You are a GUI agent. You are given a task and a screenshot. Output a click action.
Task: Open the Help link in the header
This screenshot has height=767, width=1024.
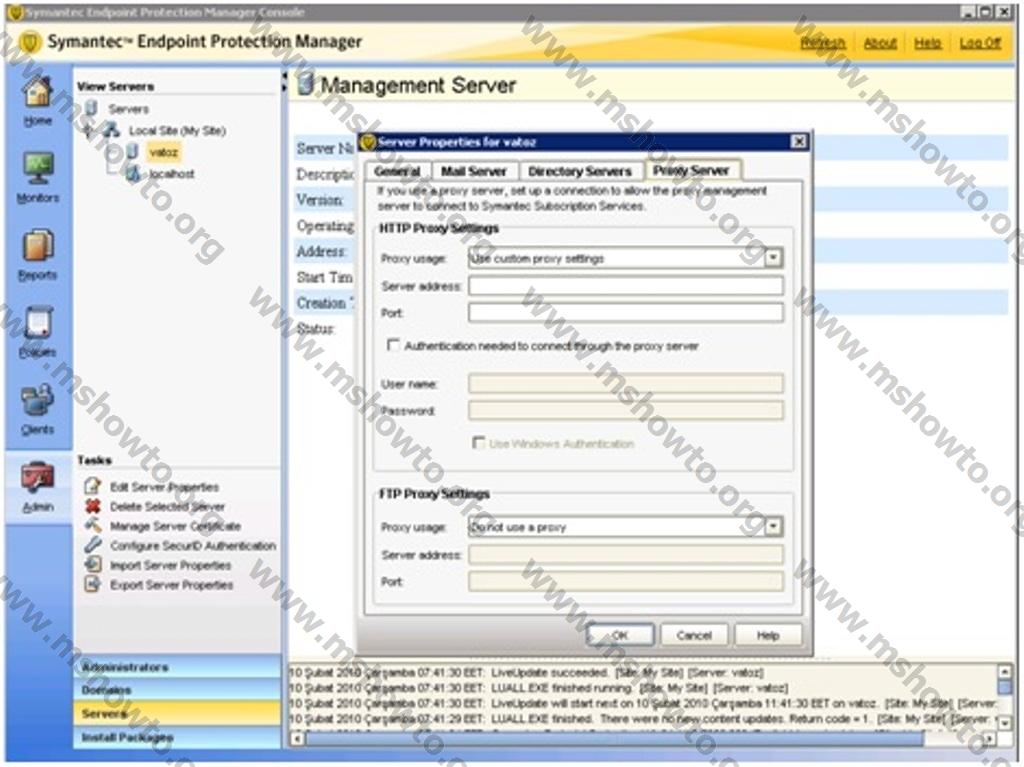pyautogui.click(x=927, y=43)
